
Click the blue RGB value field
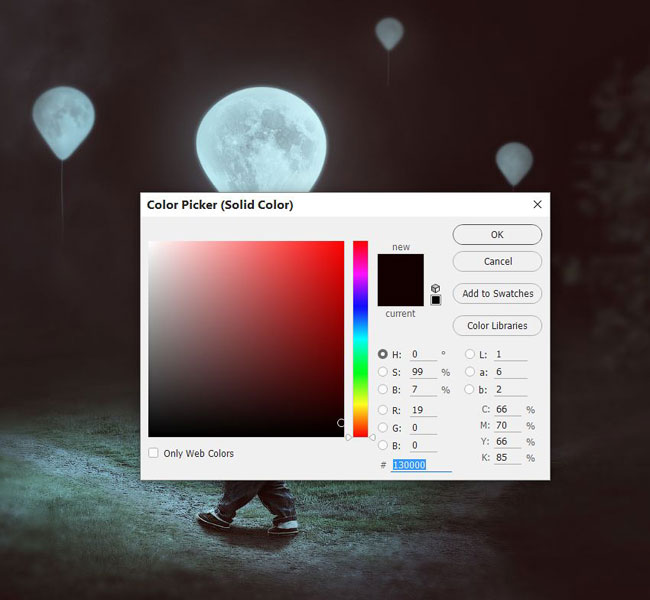point(423,445)
